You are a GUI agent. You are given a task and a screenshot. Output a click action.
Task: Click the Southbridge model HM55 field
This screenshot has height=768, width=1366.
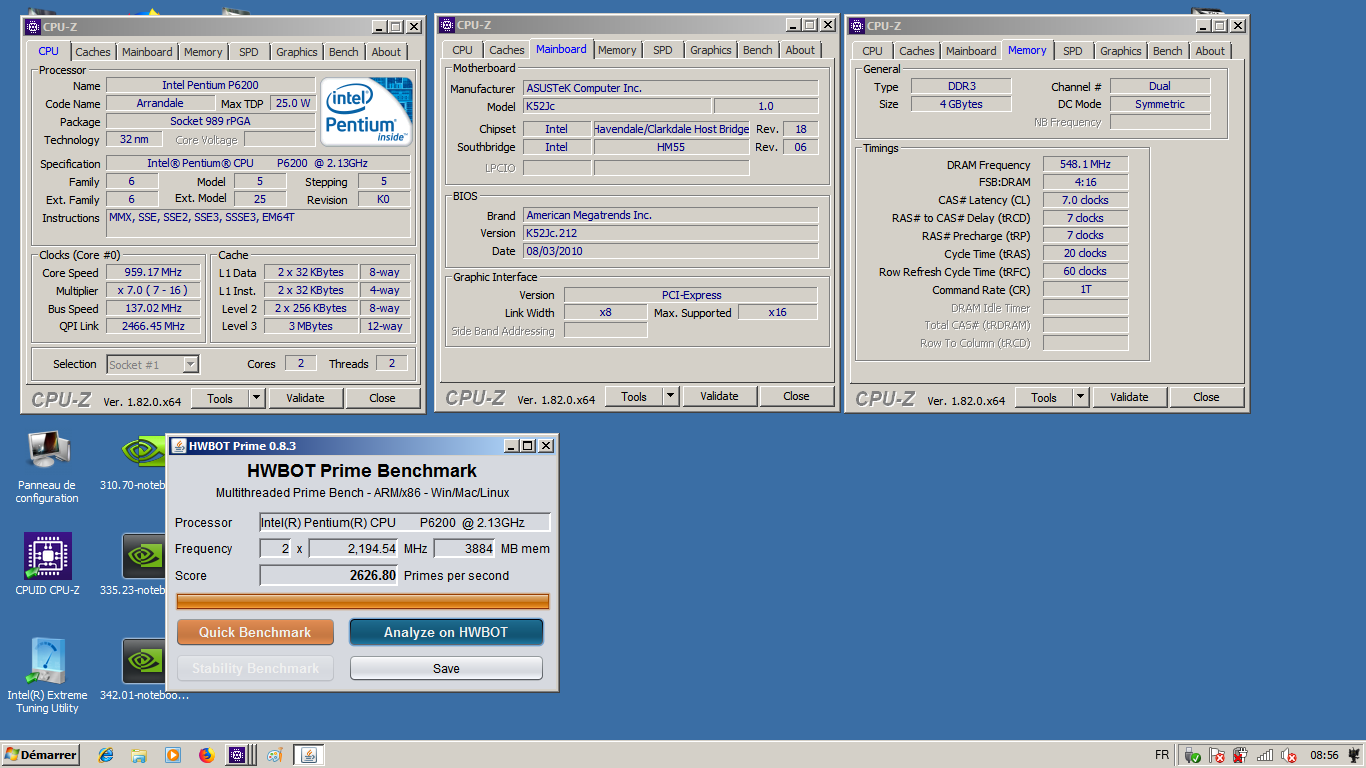(670, 147)
